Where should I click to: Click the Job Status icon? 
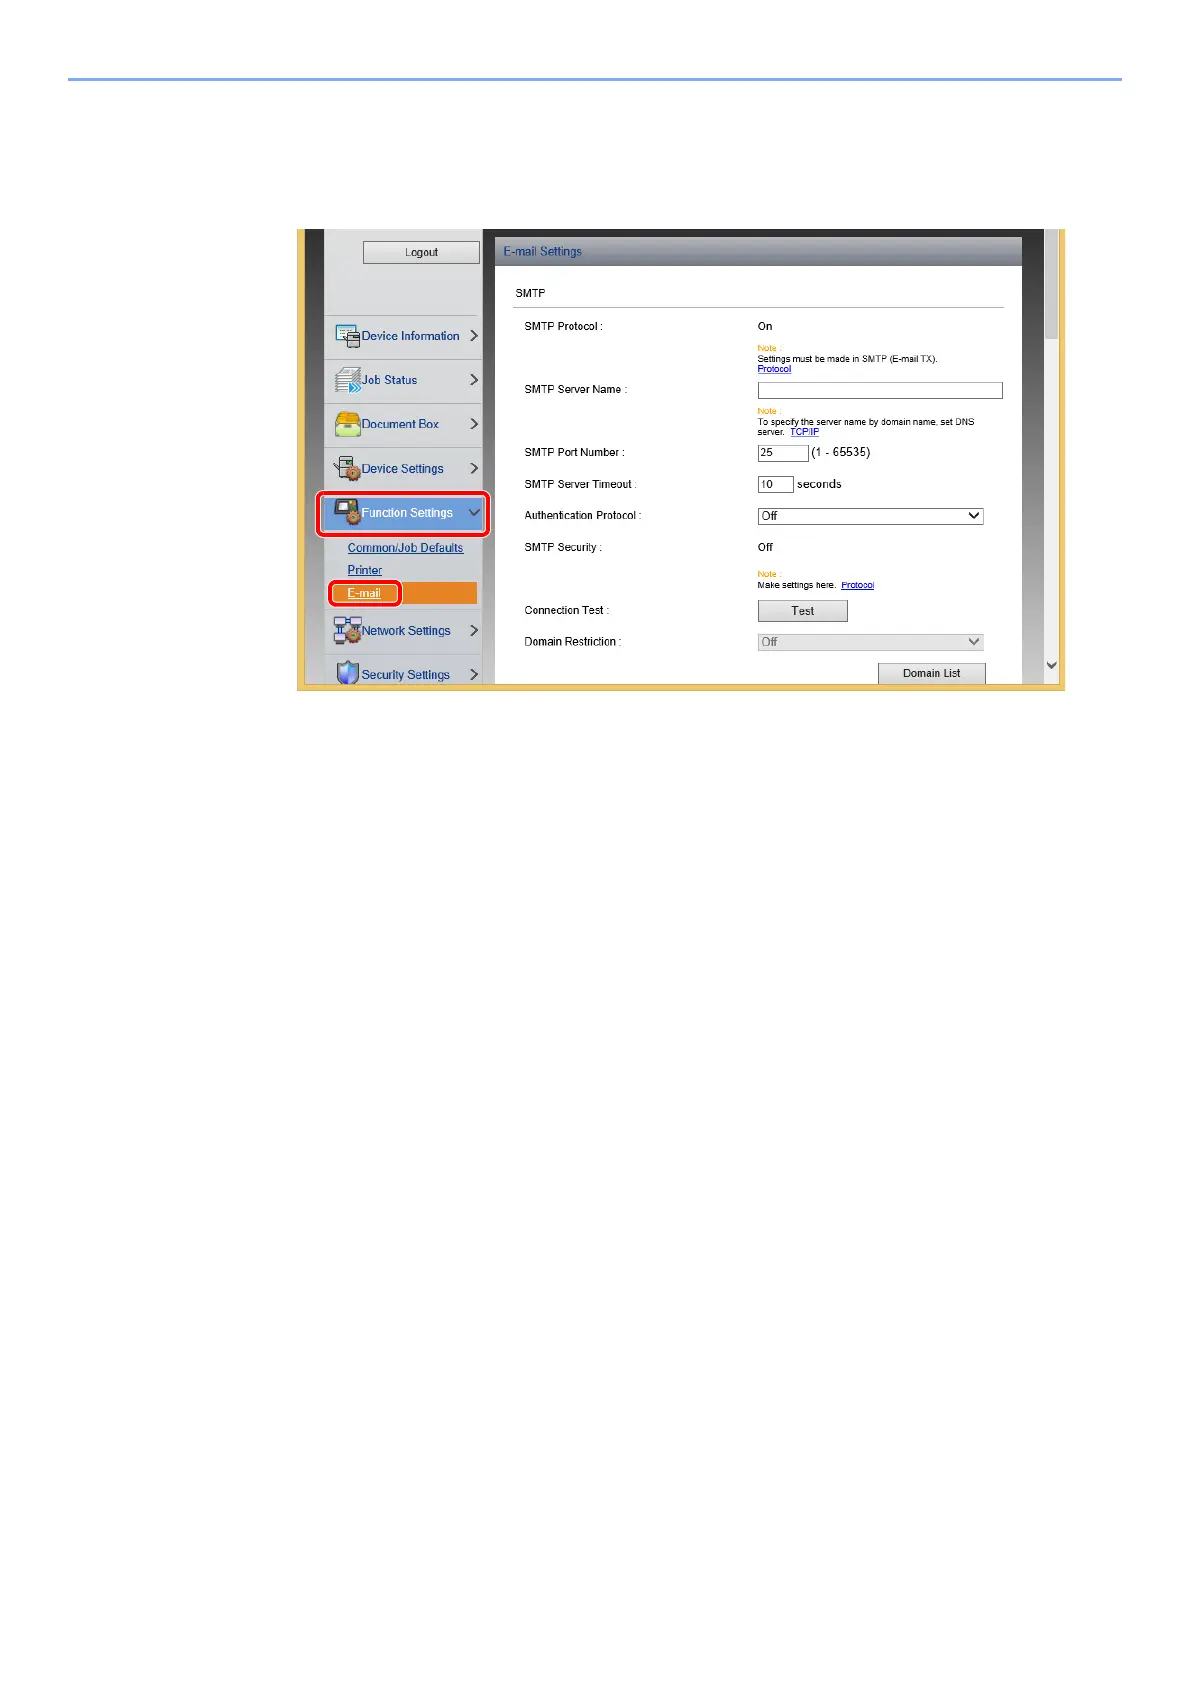coord(347,380)
